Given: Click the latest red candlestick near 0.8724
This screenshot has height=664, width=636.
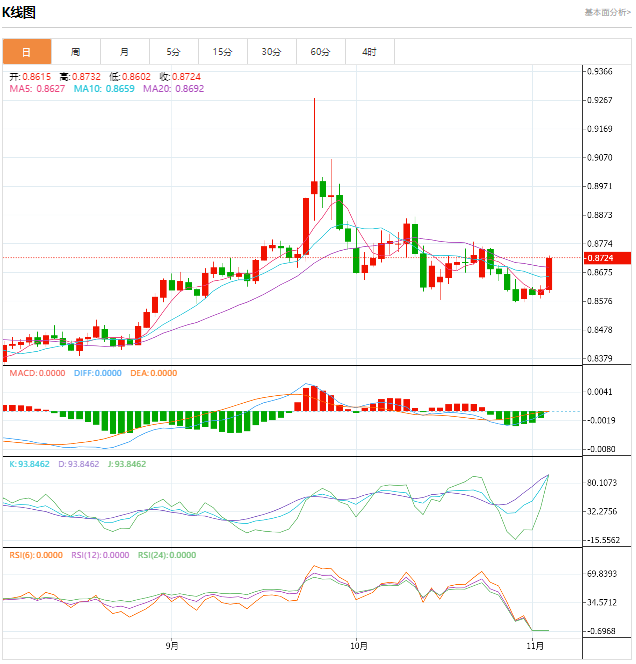Looking at the screenshot, I should (549, 274).
